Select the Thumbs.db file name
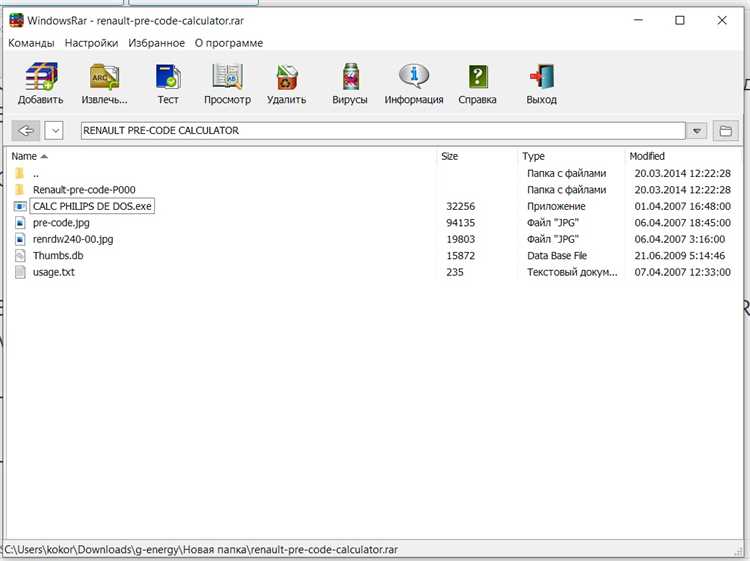This screenshot has width=750, height=561. pyautogui.click(x=58, y=255)
